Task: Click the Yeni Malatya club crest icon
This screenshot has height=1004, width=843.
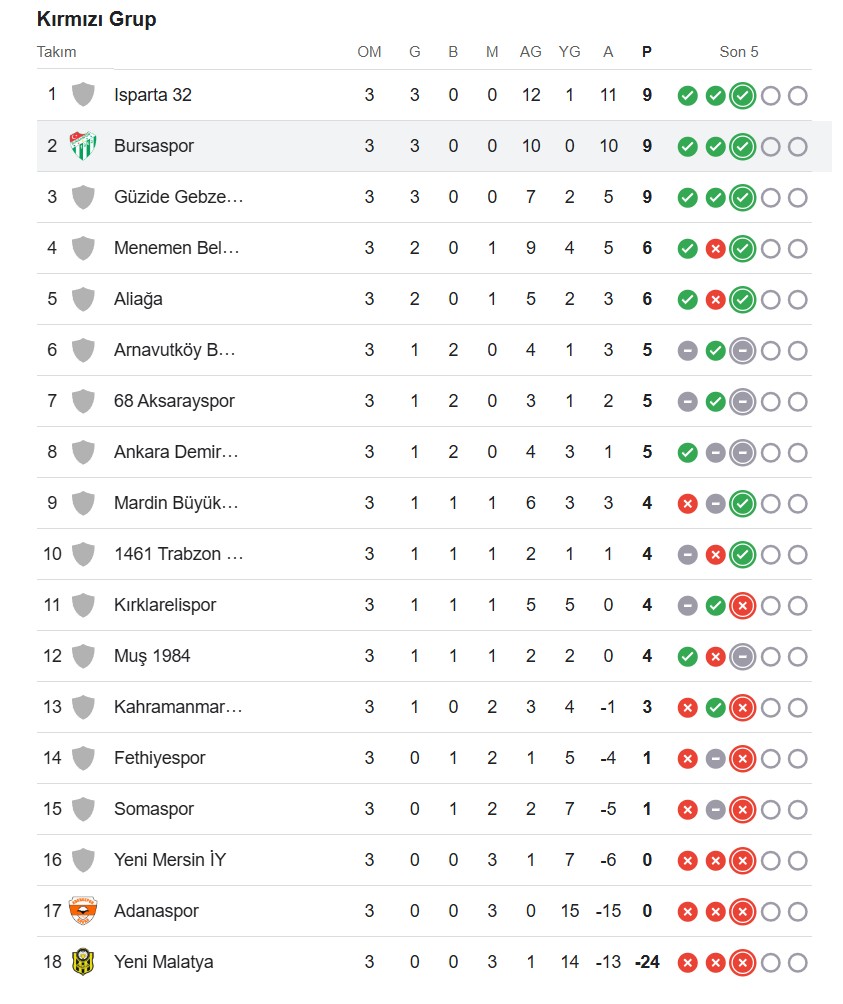Action: tap(83, 962)
